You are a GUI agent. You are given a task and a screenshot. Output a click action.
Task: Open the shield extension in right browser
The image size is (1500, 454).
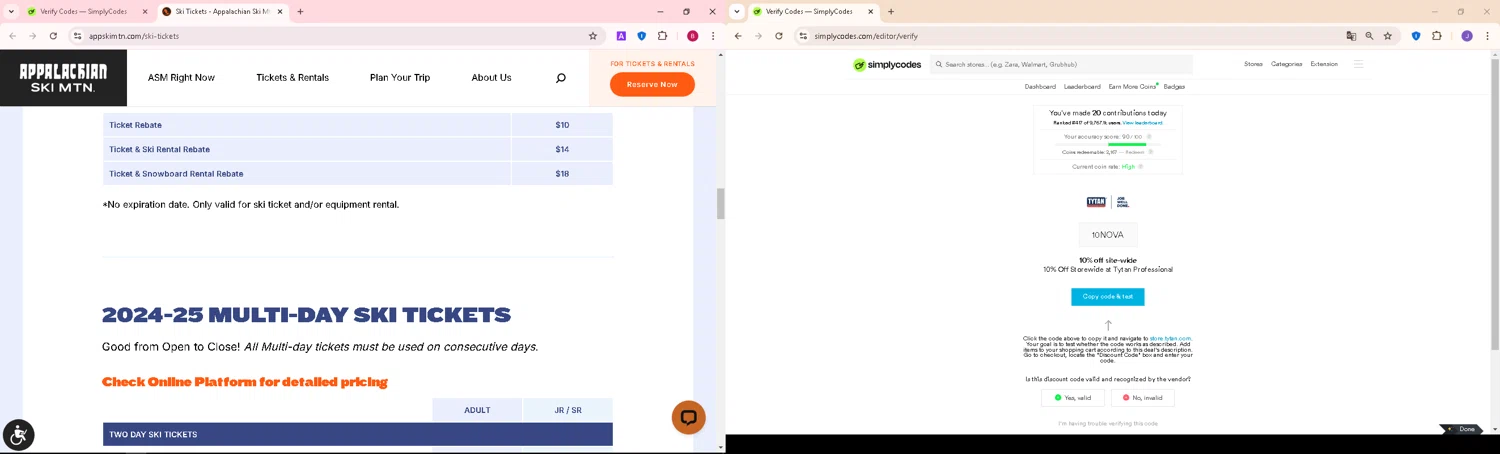(x=1416, y=36)
